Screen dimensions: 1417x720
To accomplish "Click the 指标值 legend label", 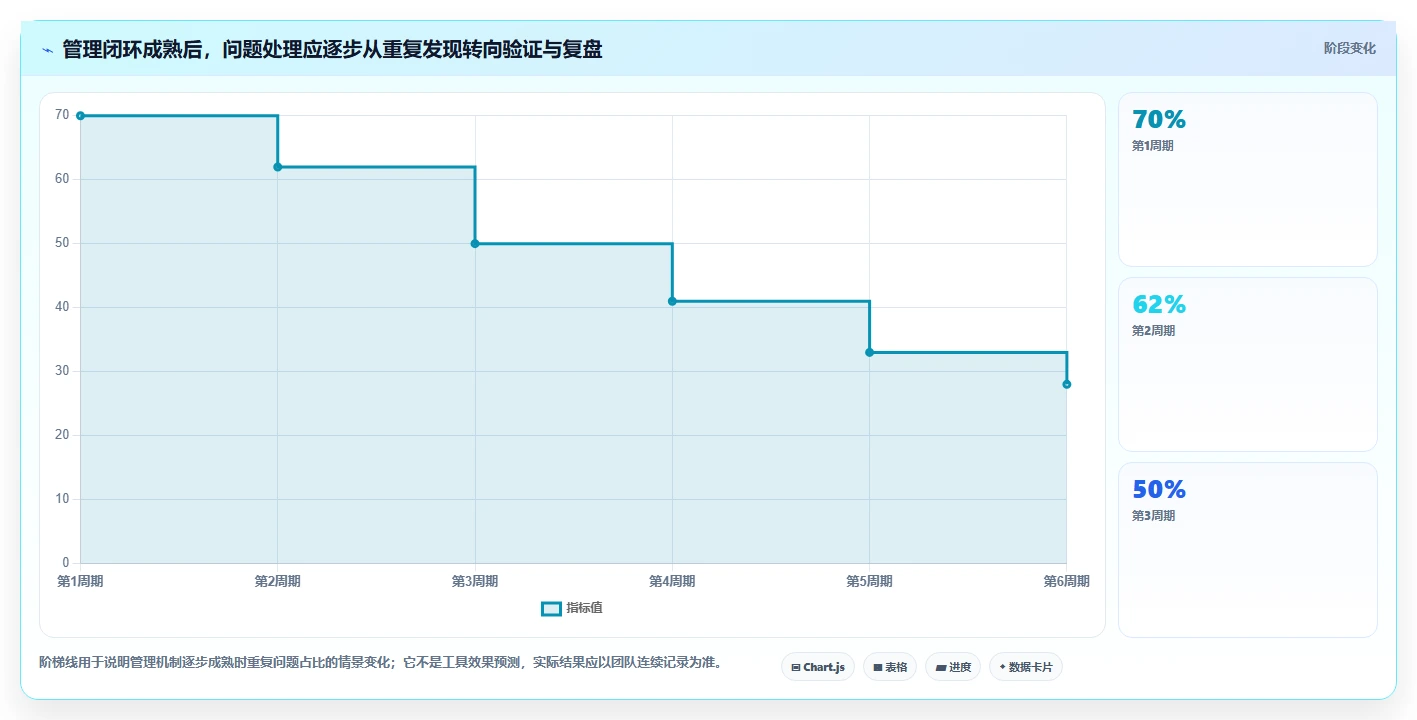I will point(584,608).
